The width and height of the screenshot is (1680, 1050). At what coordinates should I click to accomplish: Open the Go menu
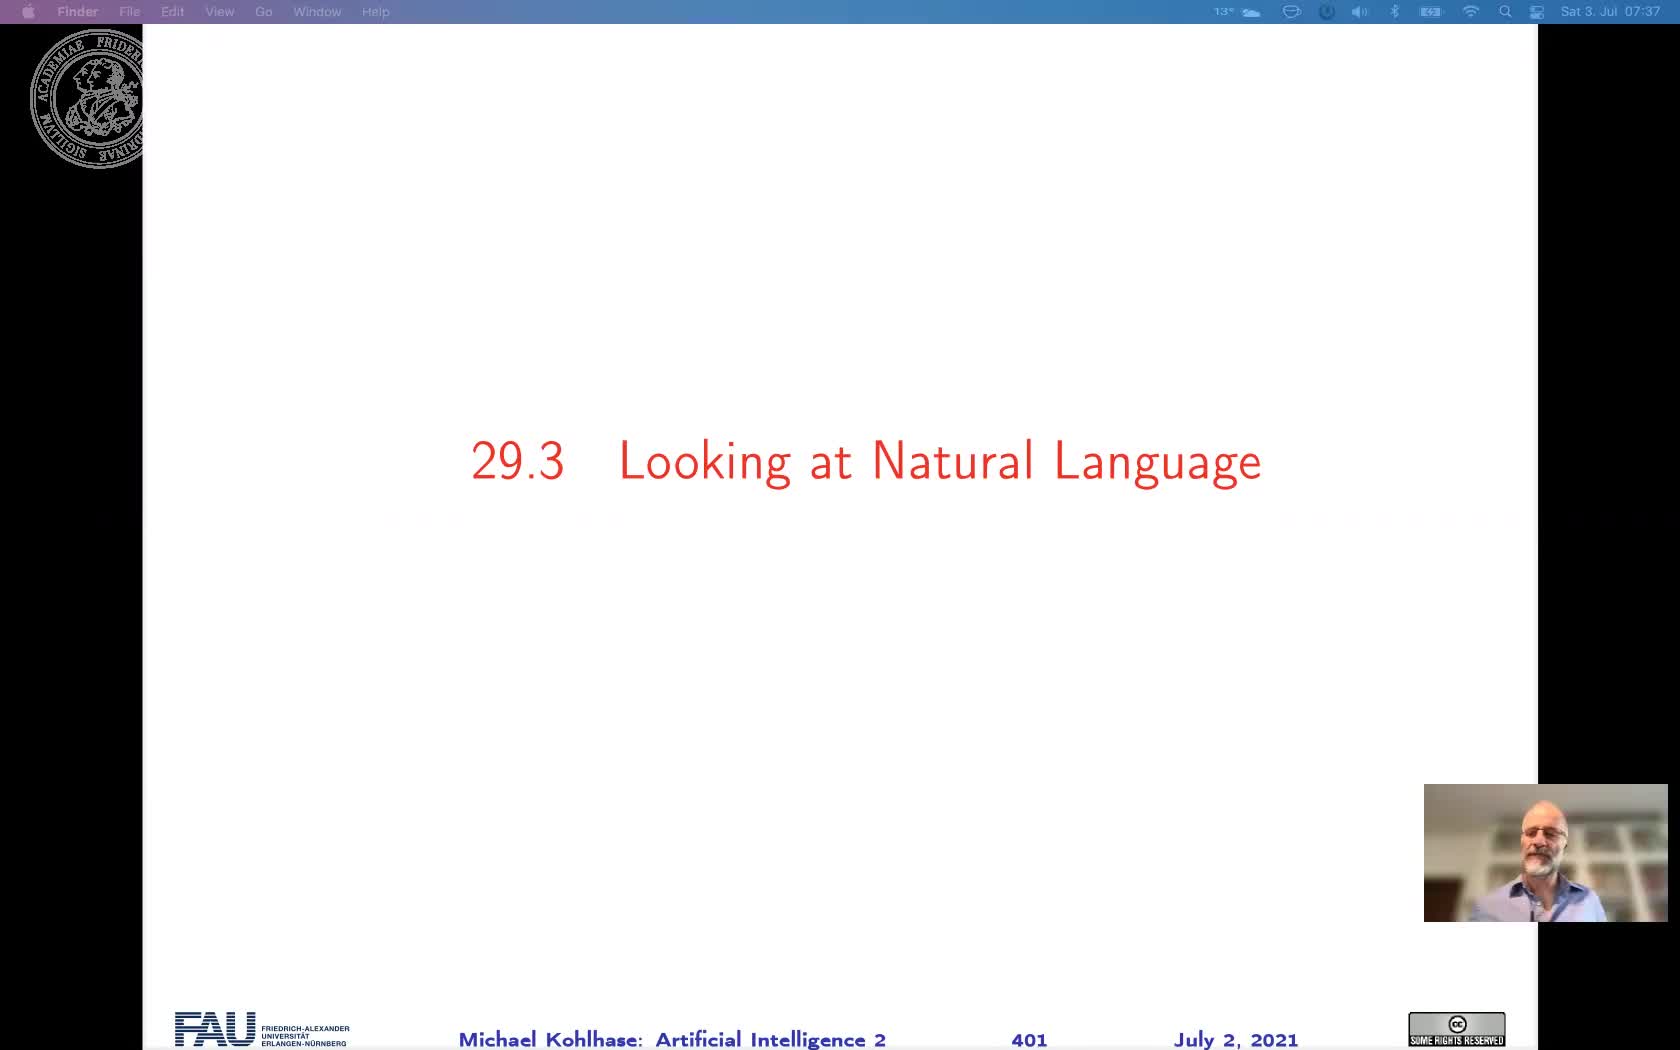[x=263, y=12]
